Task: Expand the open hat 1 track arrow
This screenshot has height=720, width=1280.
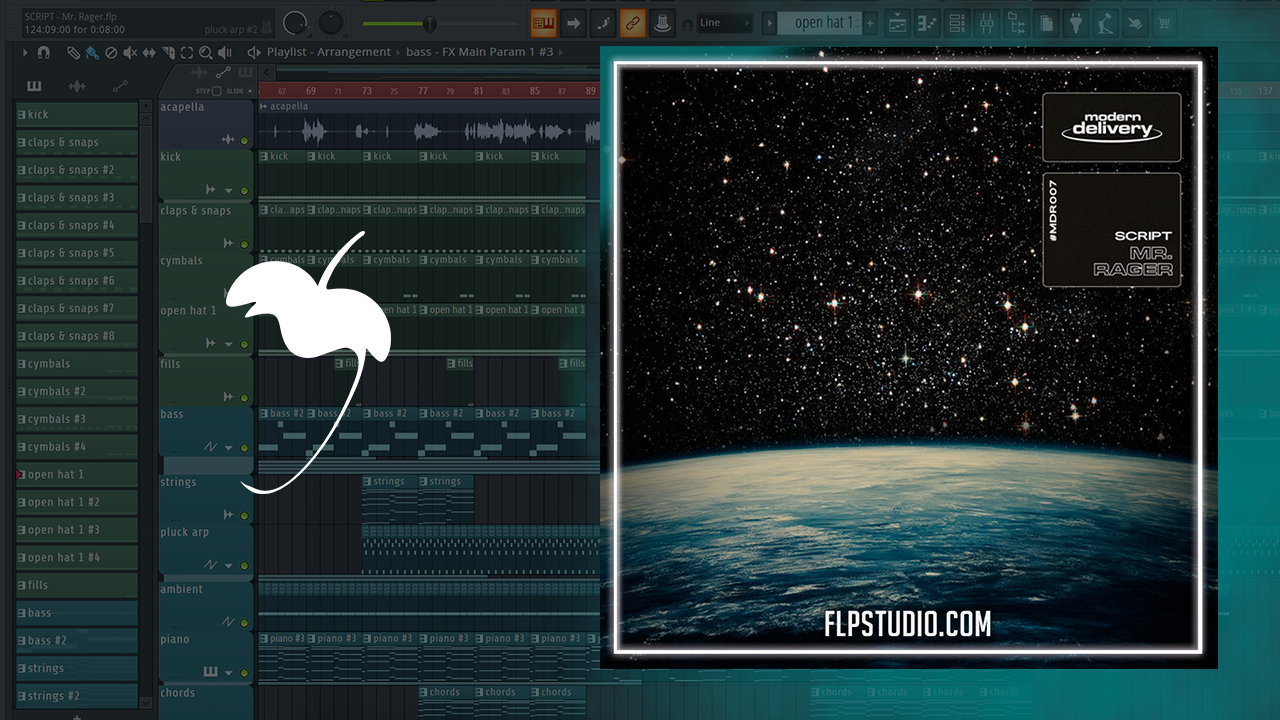Action: 228,344
